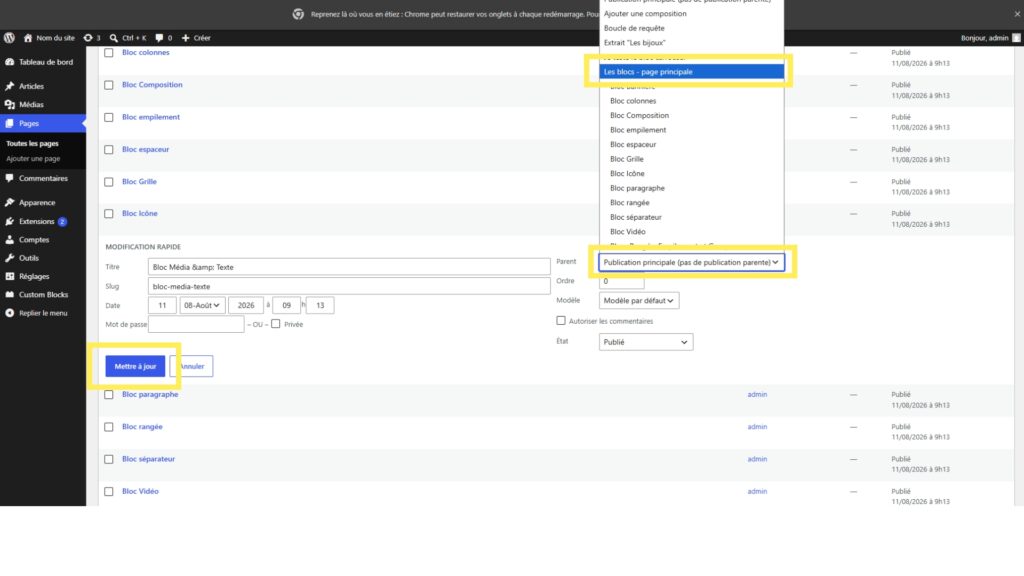Check the Bloc paragraphe row checkbox
1024x576 pixels.
pos(109,395)
